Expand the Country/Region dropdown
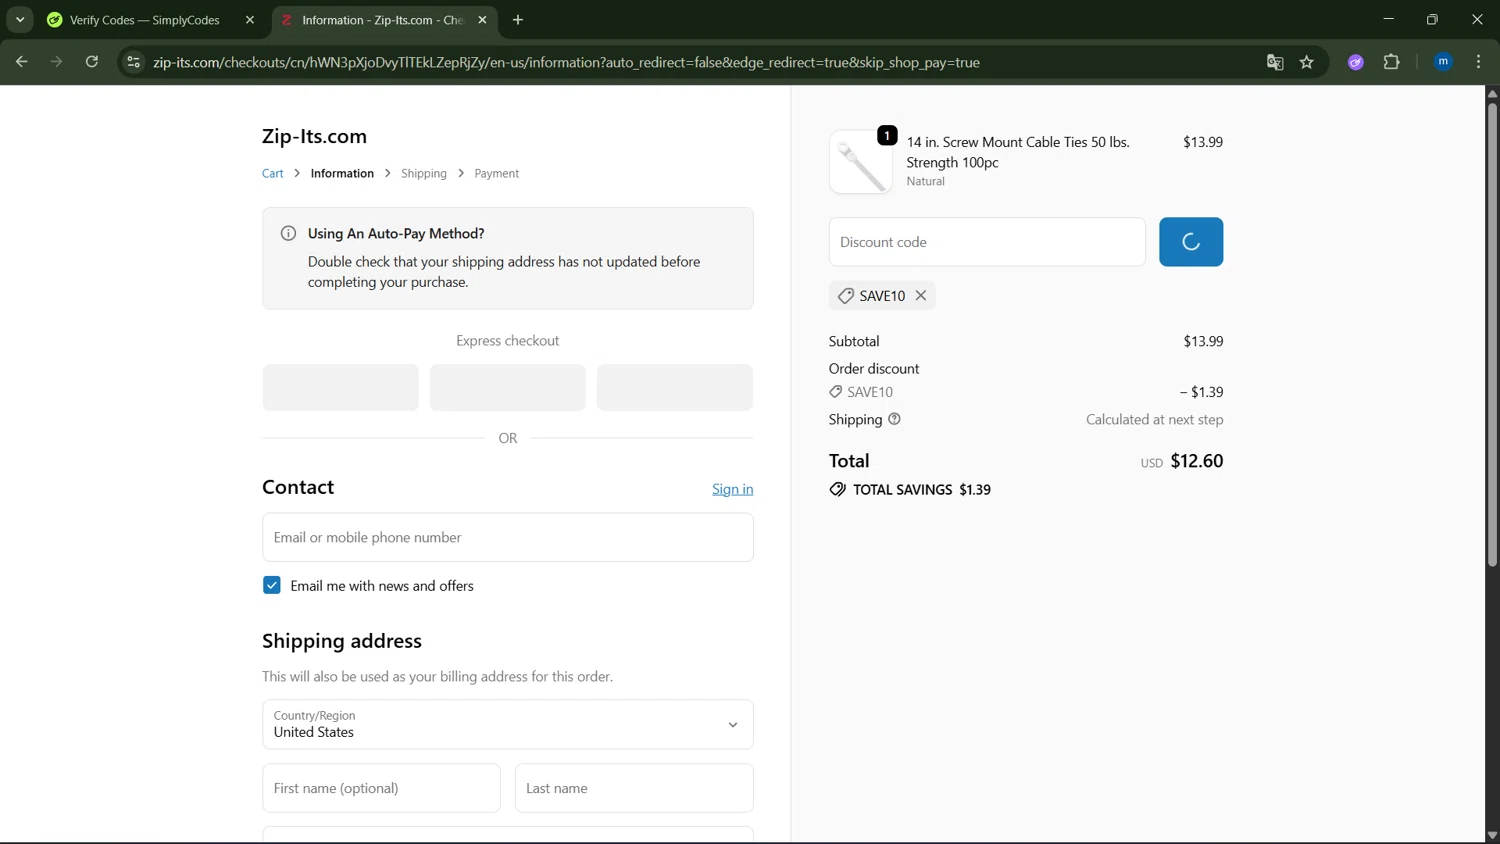The width and height of the screenshot is (1500, 844). tap(508, 724)
